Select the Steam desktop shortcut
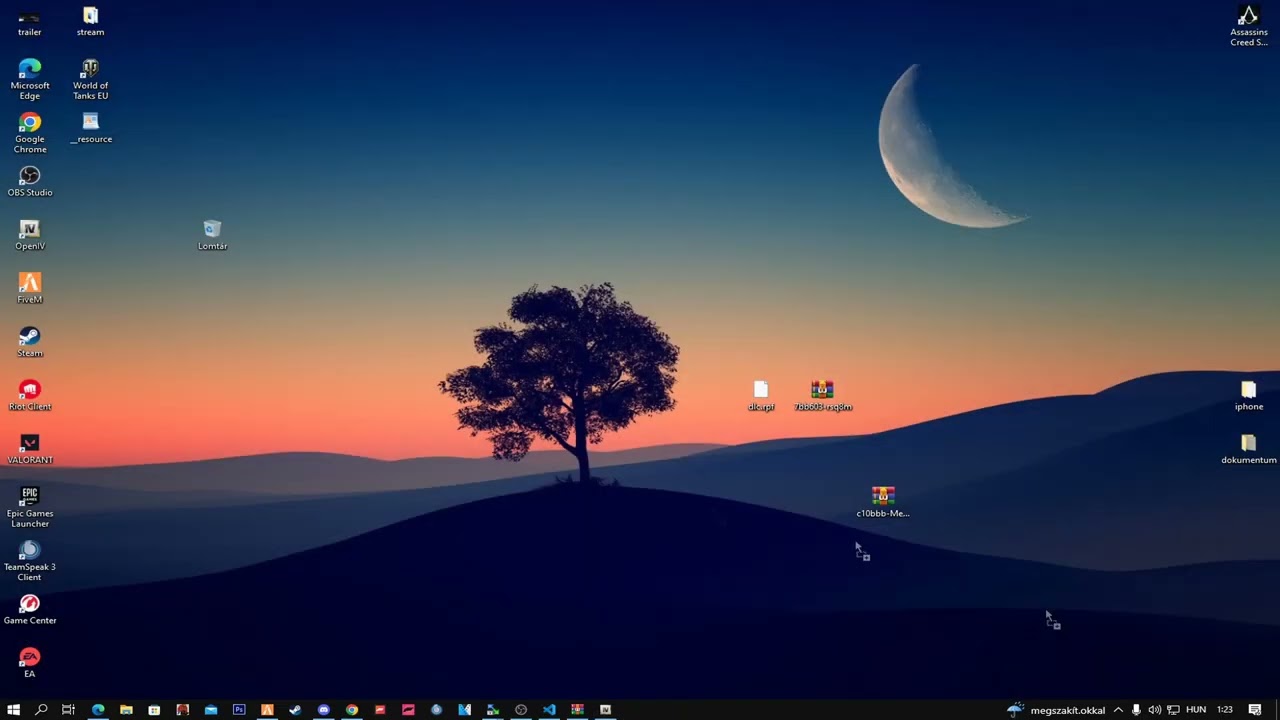Image resolution: width=1280 pixels, height=720 pixels. [x=30, y=342]
